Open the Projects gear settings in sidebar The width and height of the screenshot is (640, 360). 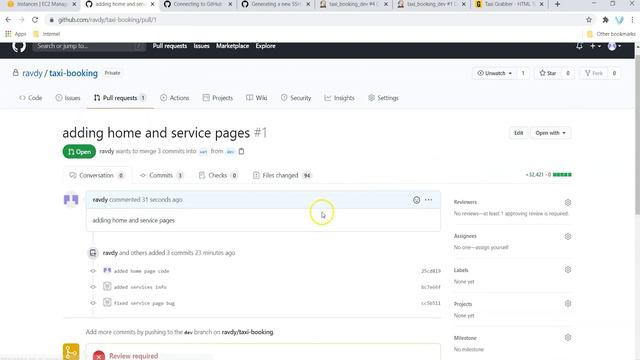(568, 304)
